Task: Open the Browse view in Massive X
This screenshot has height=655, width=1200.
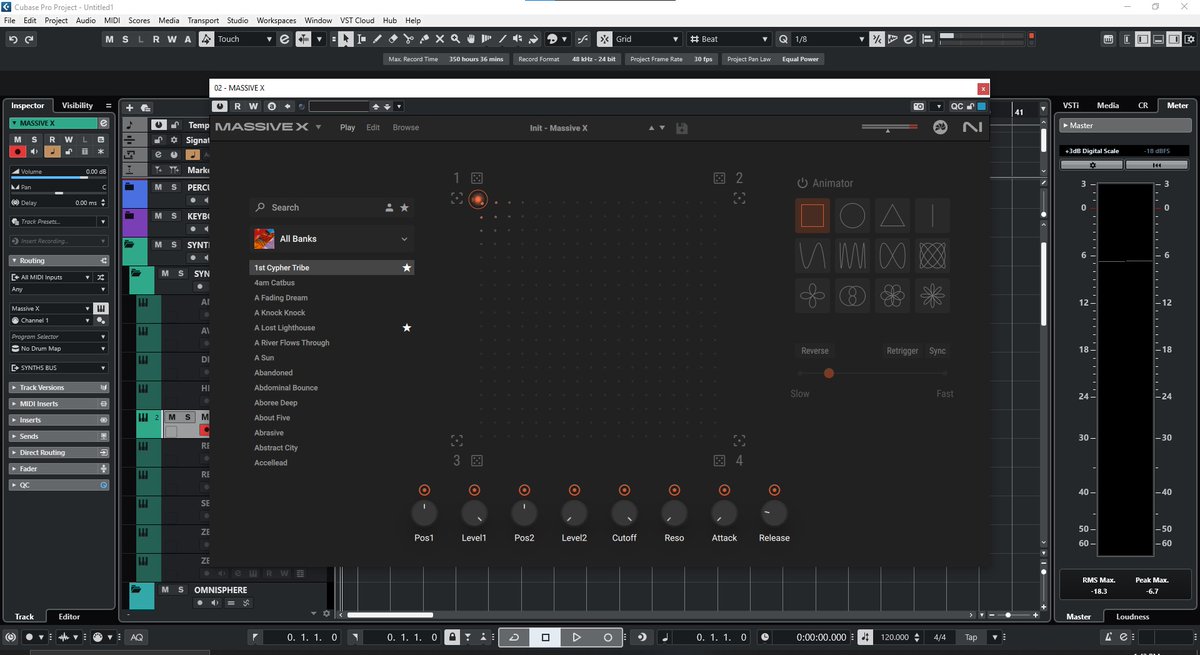Action: pos(406,128)
